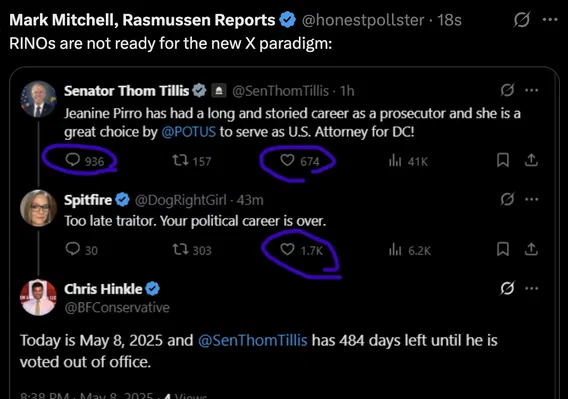This screenshot has width=568, height=399.
Task: Repost Senator Thom Tillis tweet with 157 reposts
Action: tap(180, 160)
